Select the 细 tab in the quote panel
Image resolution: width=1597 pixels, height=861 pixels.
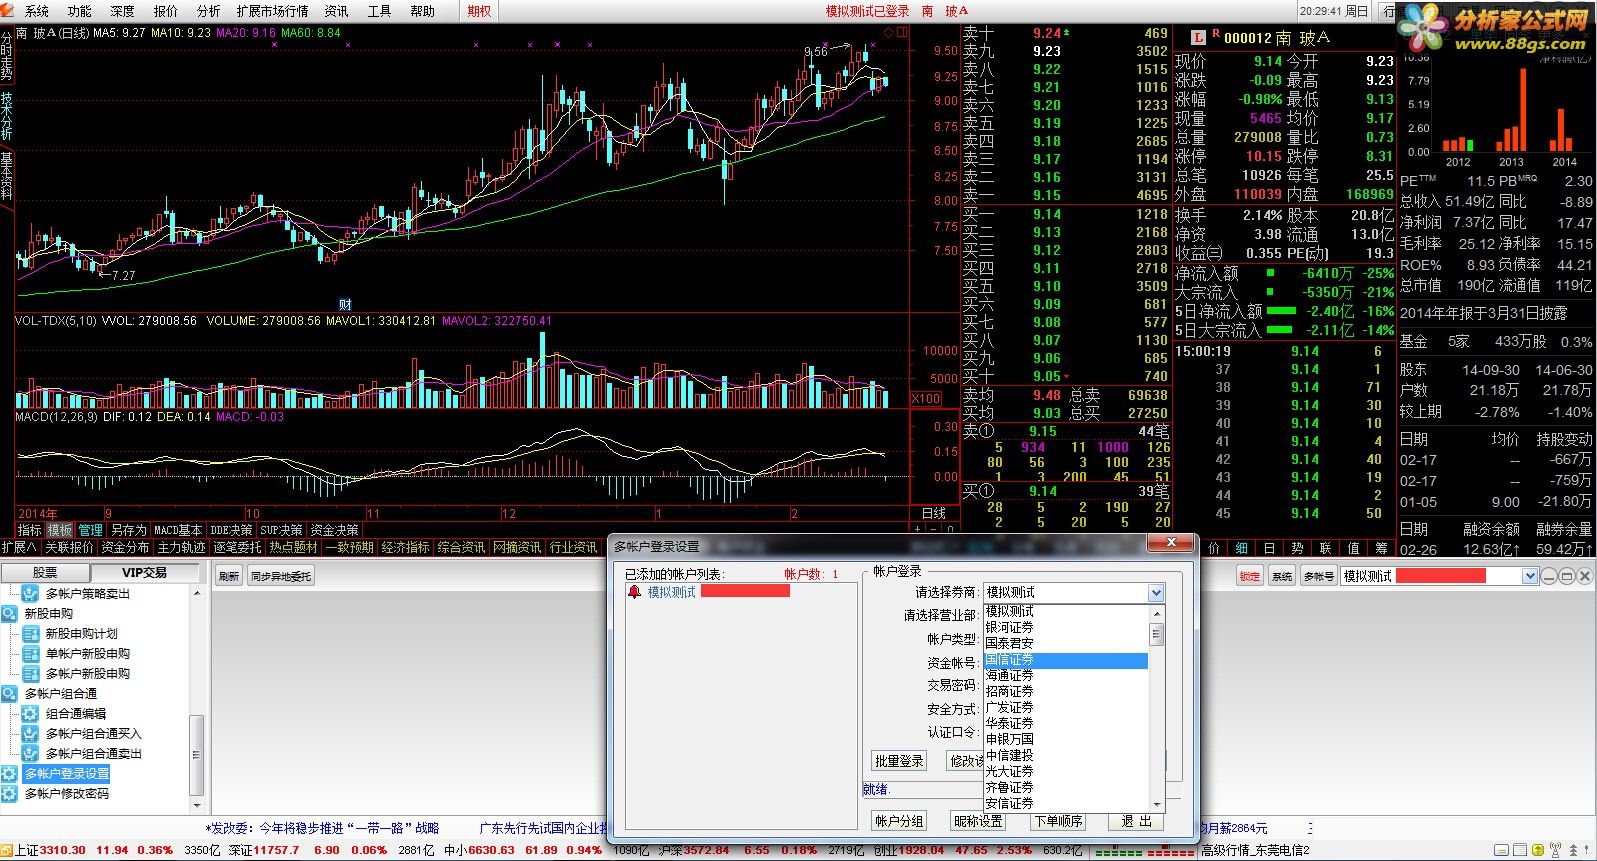(x=1241, y=548)
